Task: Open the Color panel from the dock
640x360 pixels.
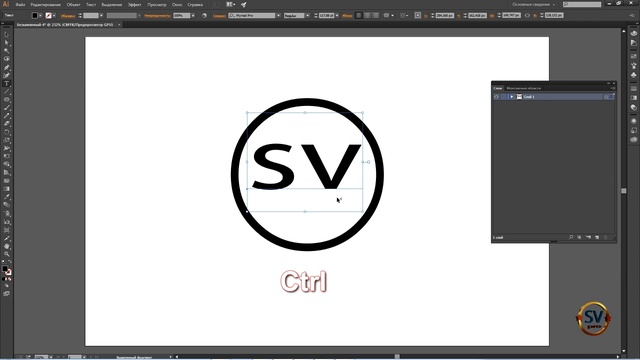Action: (633, 33)
